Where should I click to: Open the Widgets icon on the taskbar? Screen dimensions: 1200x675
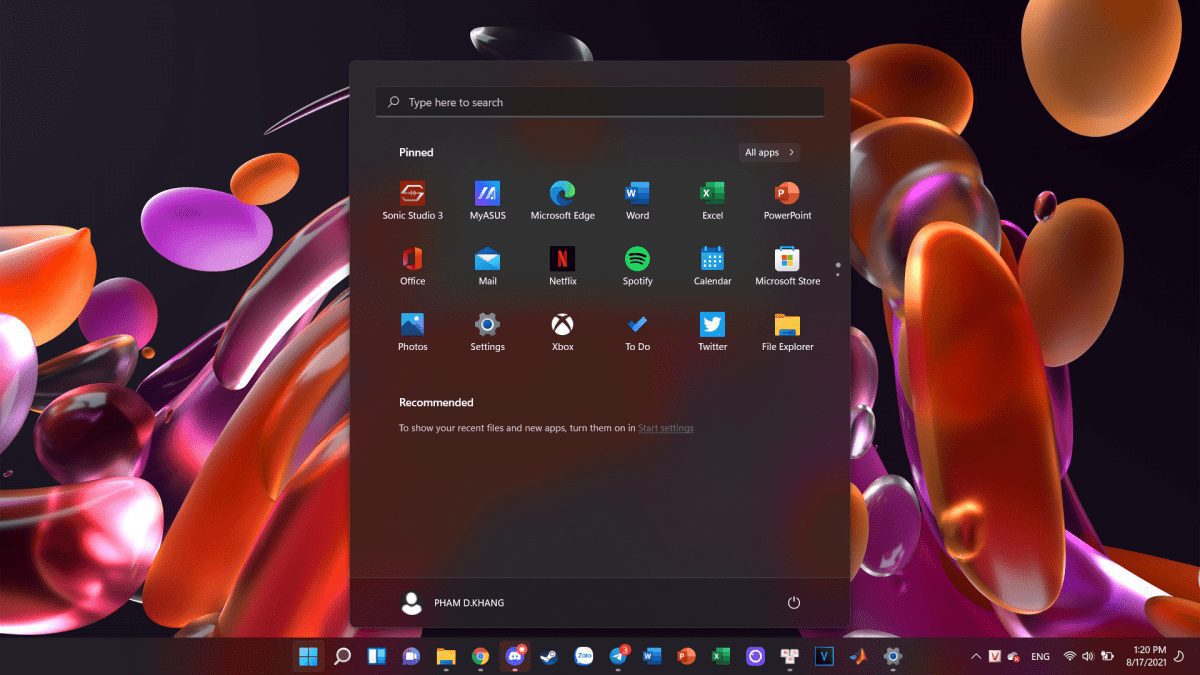[377, 656]
